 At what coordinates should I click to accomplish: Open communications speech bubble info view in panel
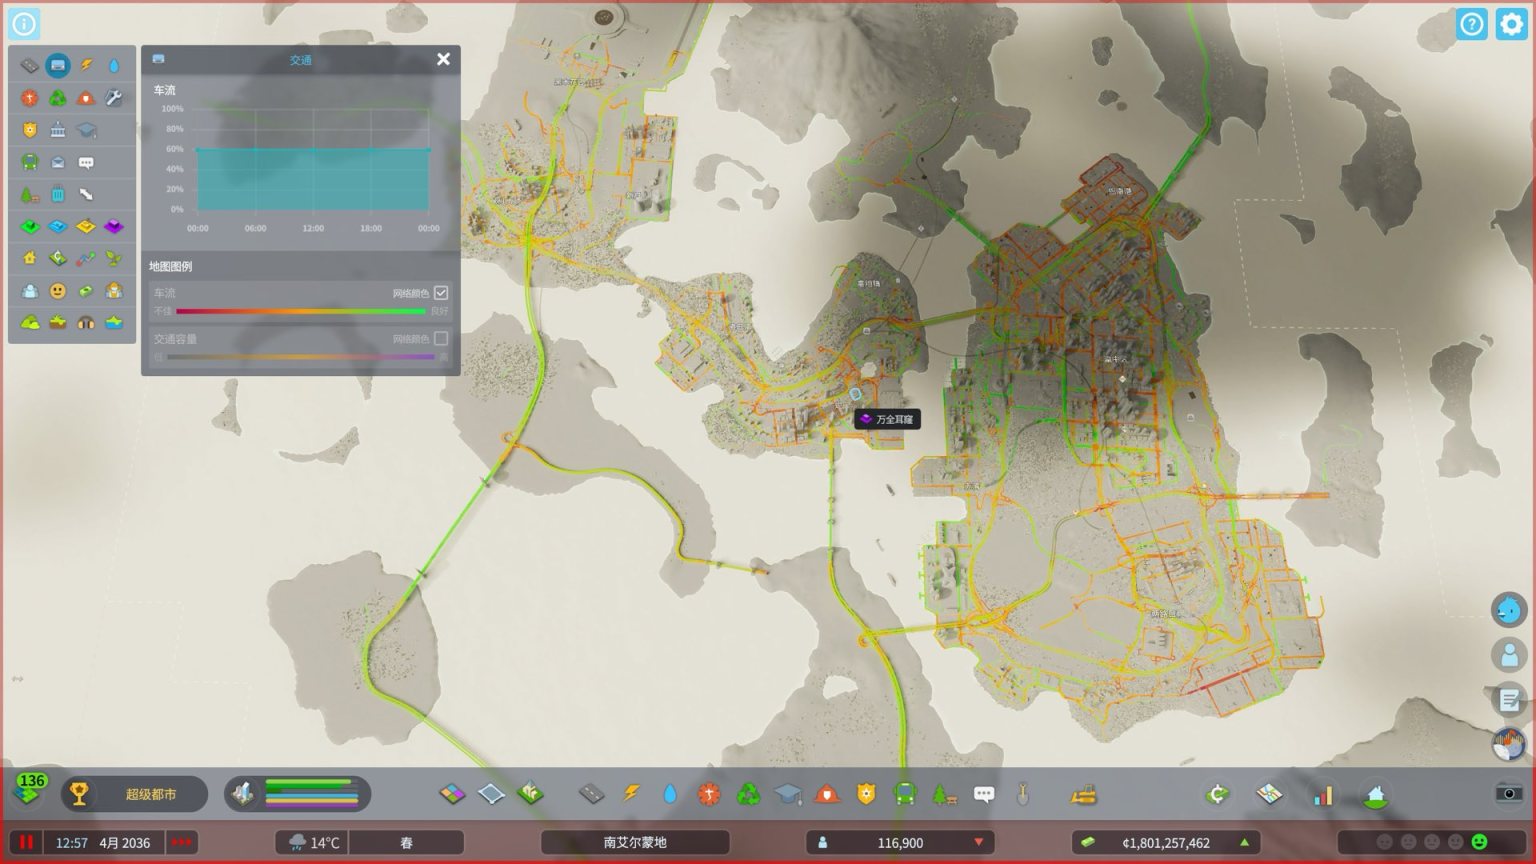pyautogui.click(x=86, y=162)
